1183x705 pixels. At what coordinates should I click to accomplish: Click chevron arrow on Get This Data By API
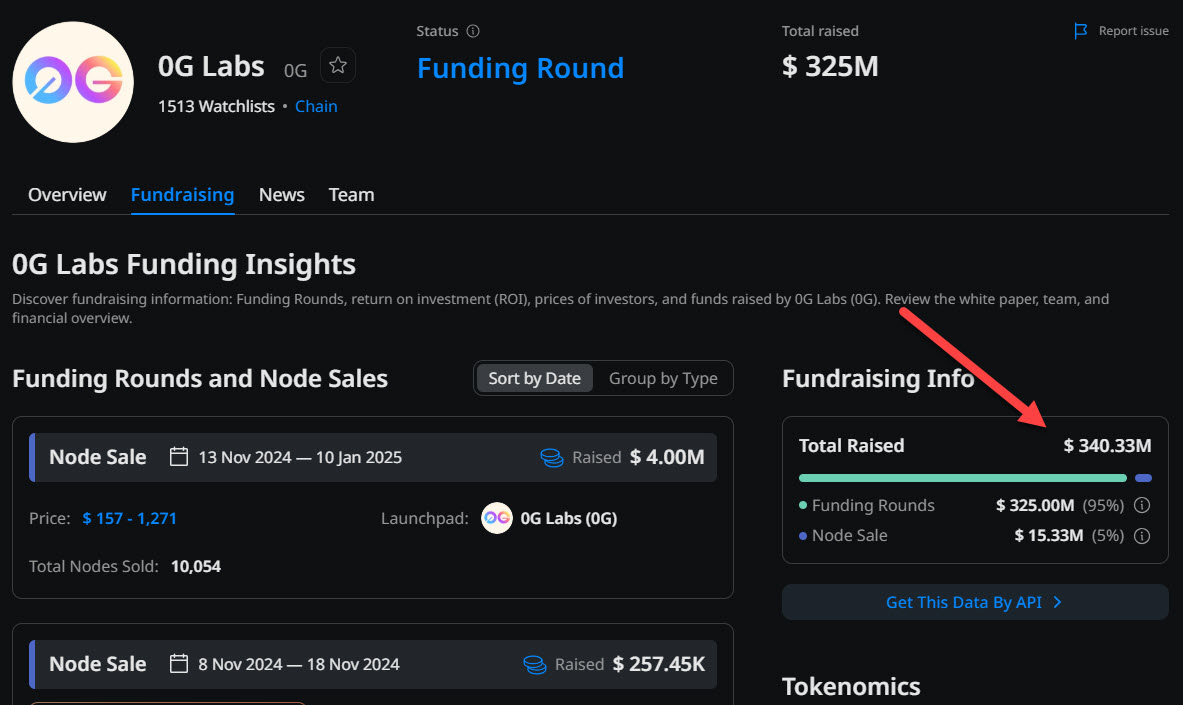(1058, 602)
